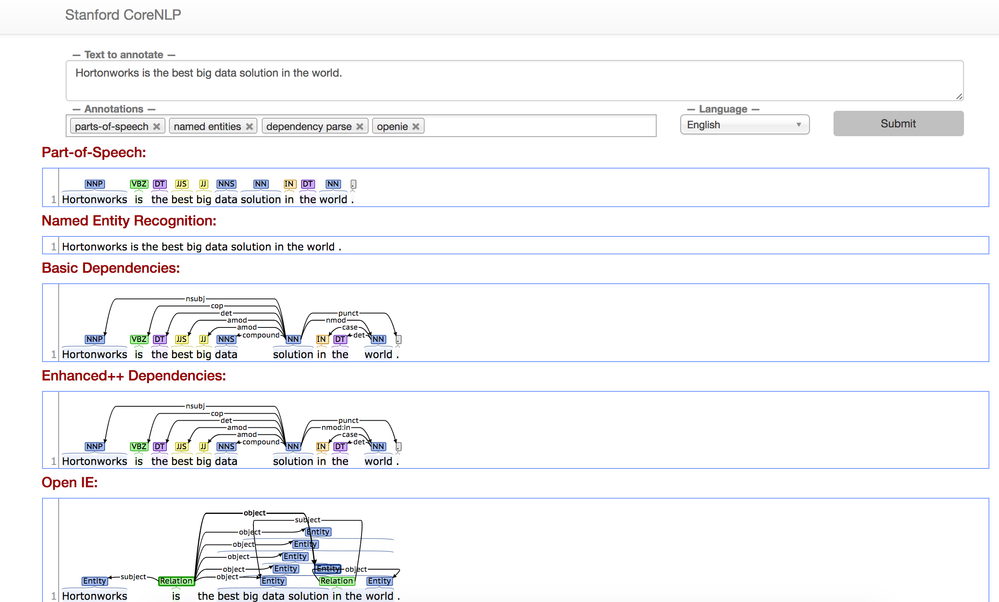Open the Language dropdown

tap(744, 124)
